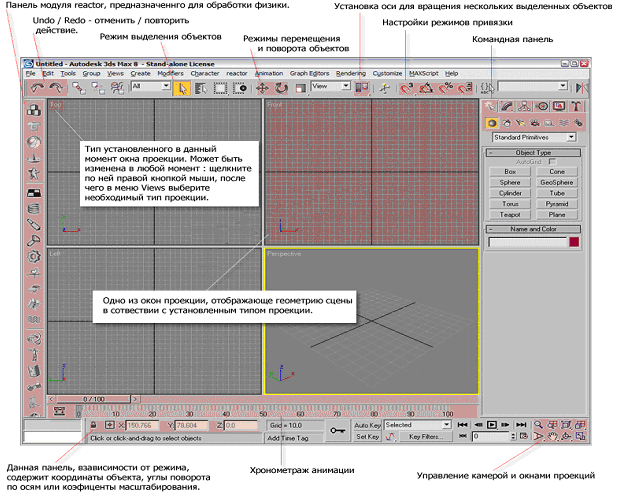
Task: Click the Teapot primitive button
Action: point(510,215)
